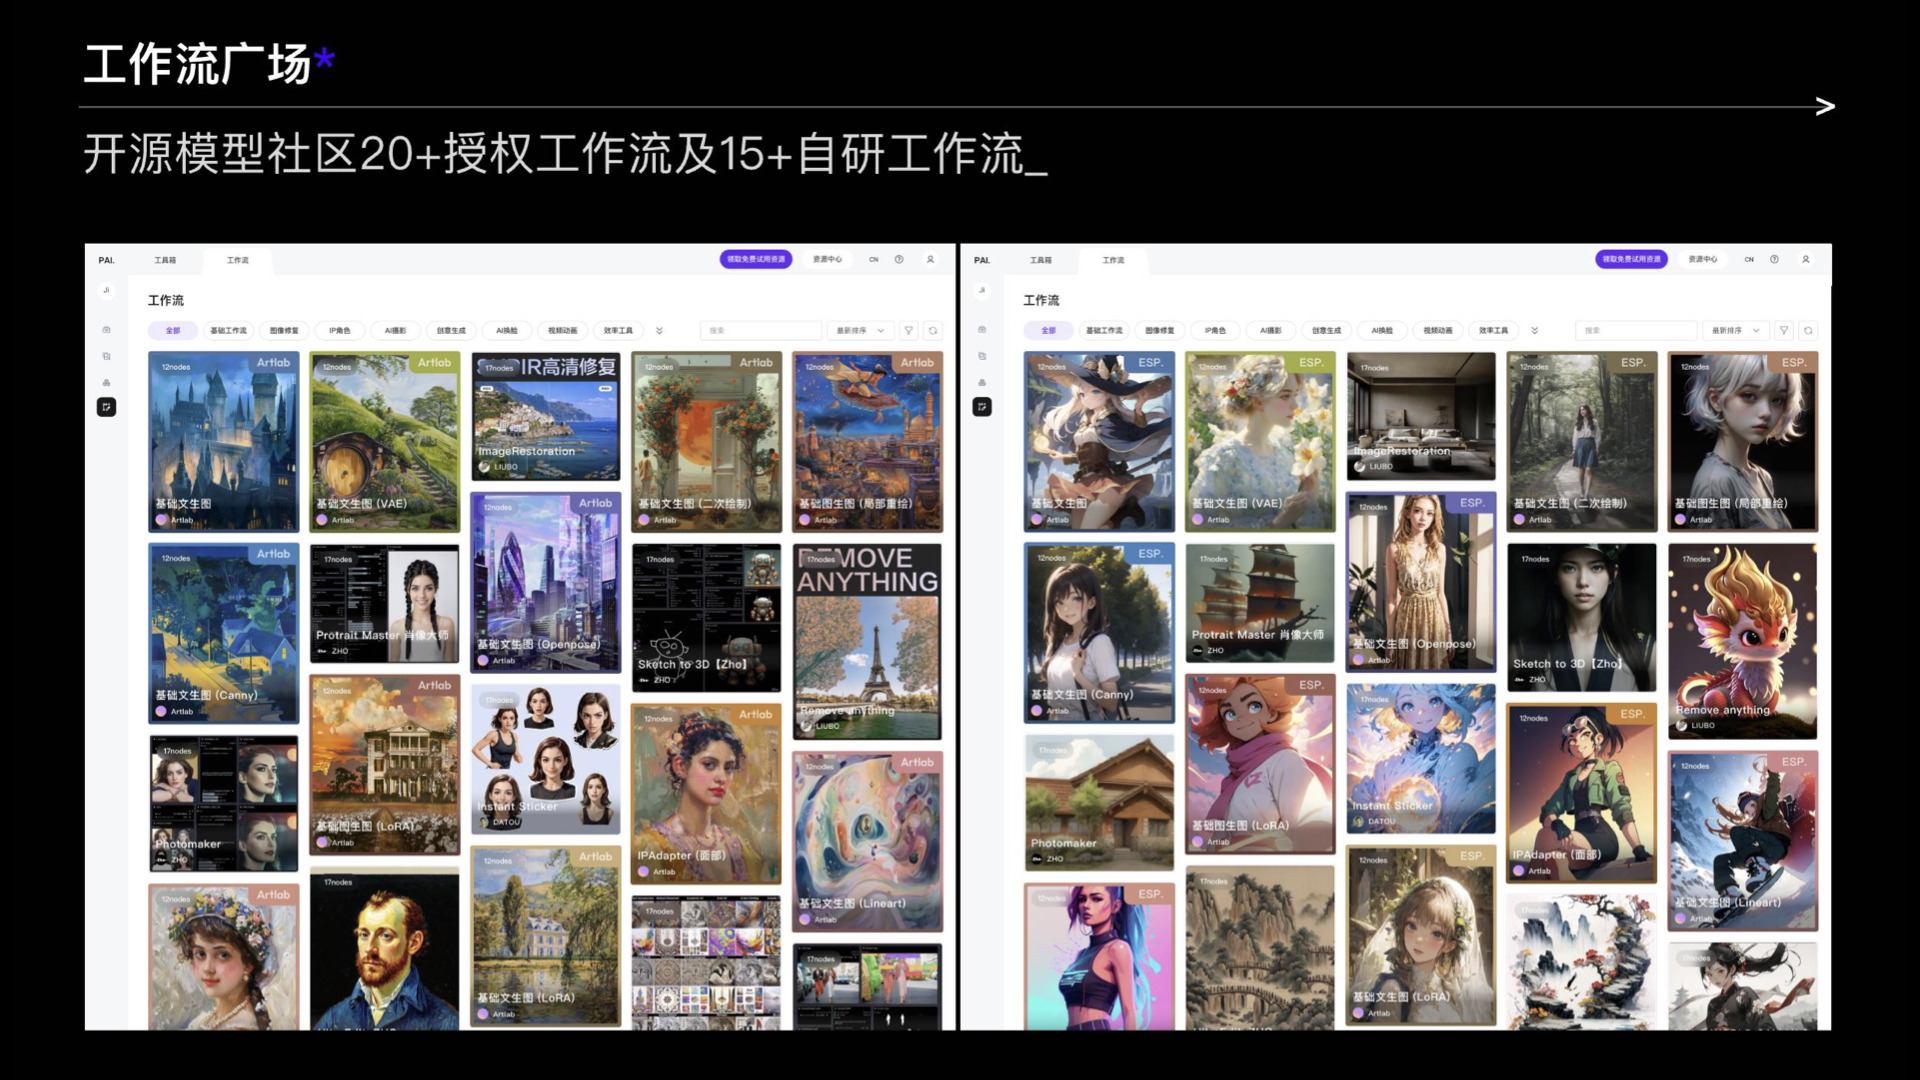Open the Protrait Master 肖像大师 card, left window

tap(385, 603)
